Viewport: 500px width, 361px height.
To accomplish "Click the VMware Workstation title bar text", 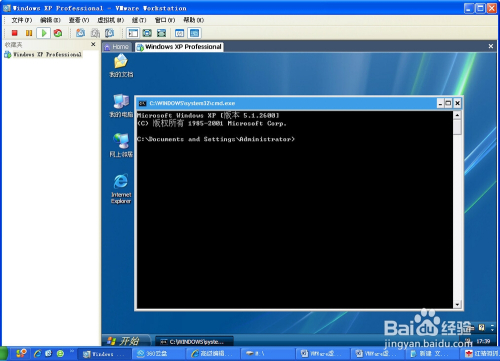I will coord(99,8).
